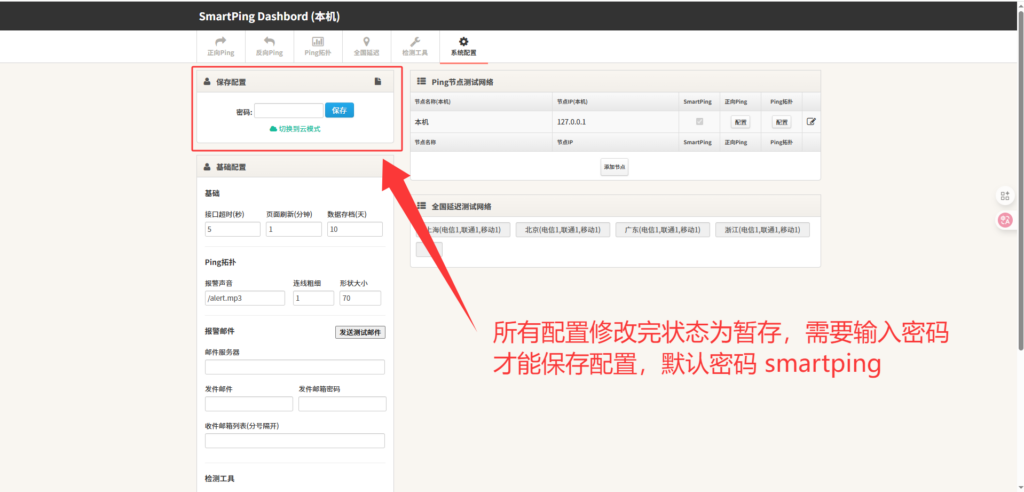The image size is (1024, 492).
Task: Select the 浙江(电信1,联通1,移动1) button
Action: pos(762,230)
